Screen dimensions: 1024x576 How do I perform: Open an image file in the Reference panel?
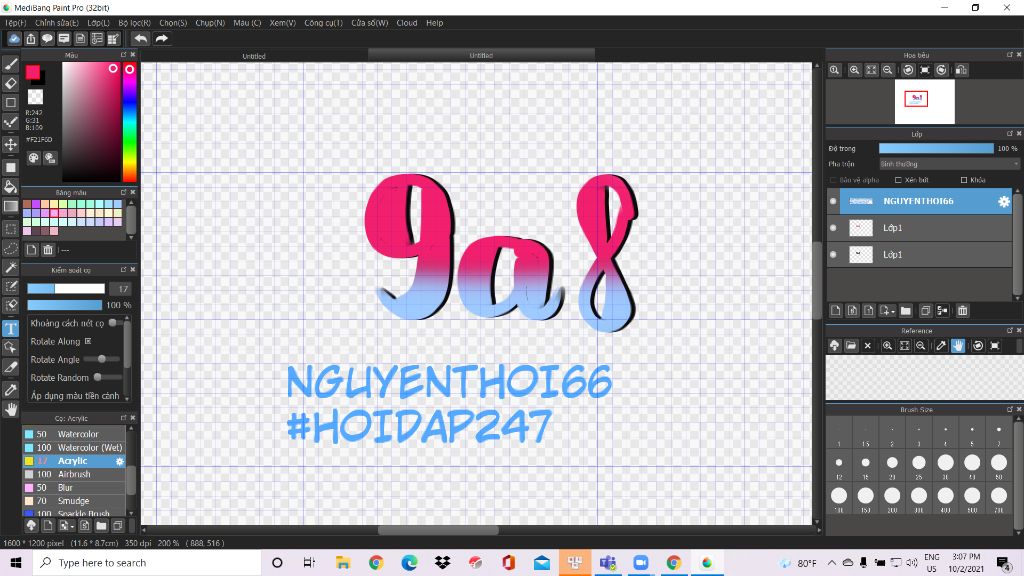click(x=851, y=345)
